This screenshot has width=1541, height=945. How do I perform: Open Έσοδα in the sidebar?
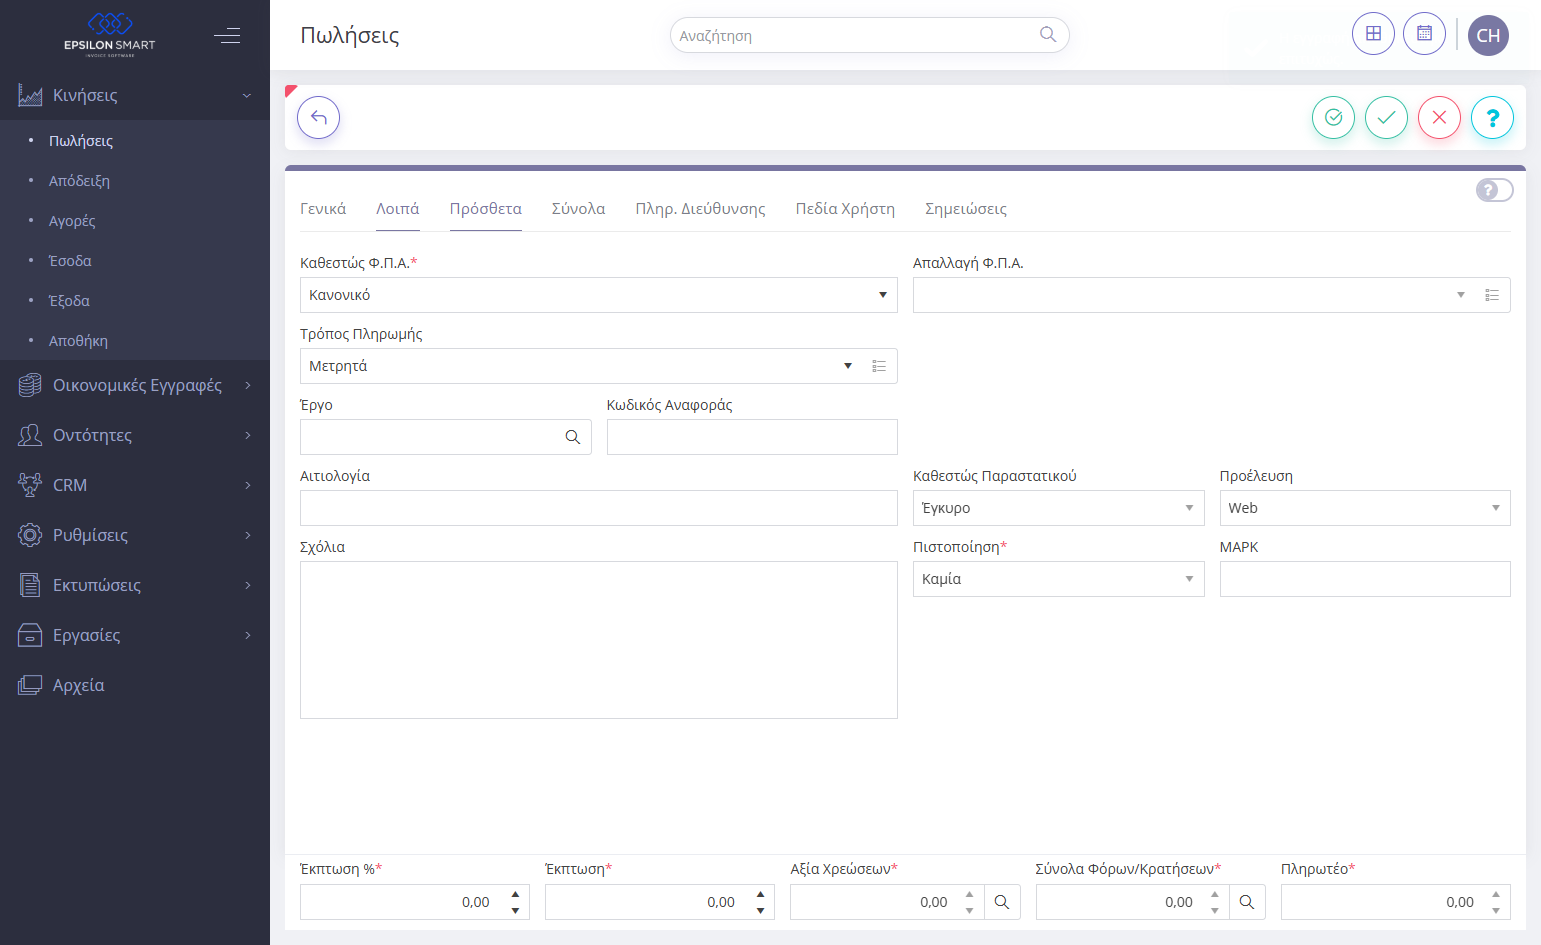click(70, 261)
